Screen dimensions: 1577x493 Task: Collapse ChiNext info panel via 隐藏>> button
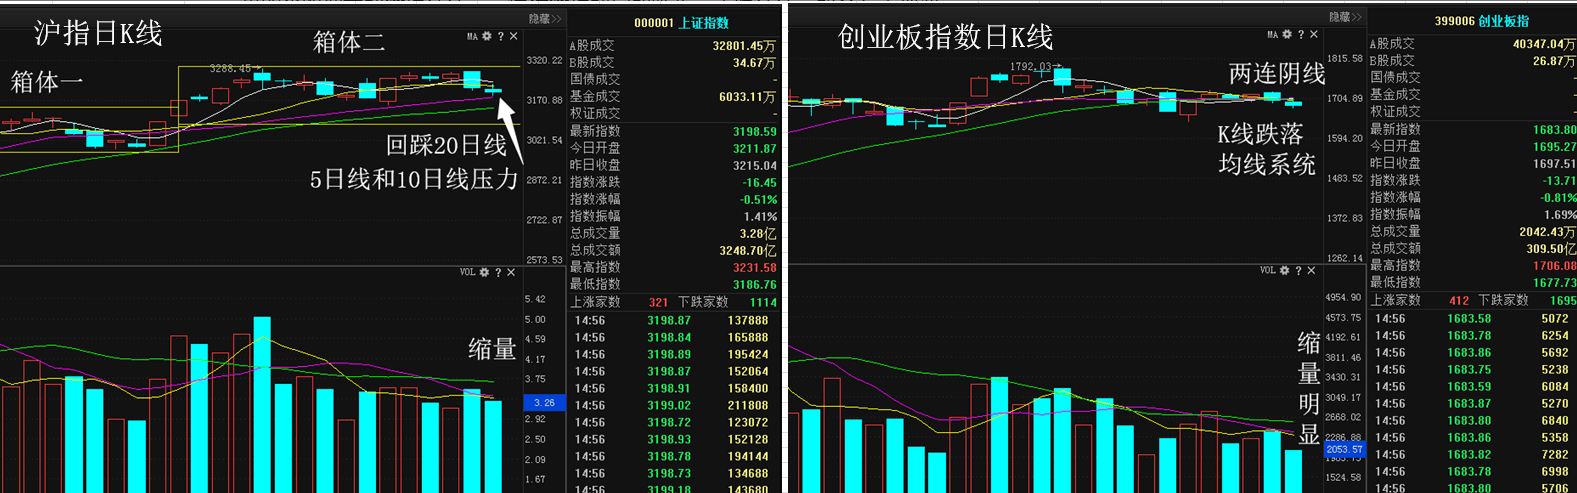pos(1345,17)
